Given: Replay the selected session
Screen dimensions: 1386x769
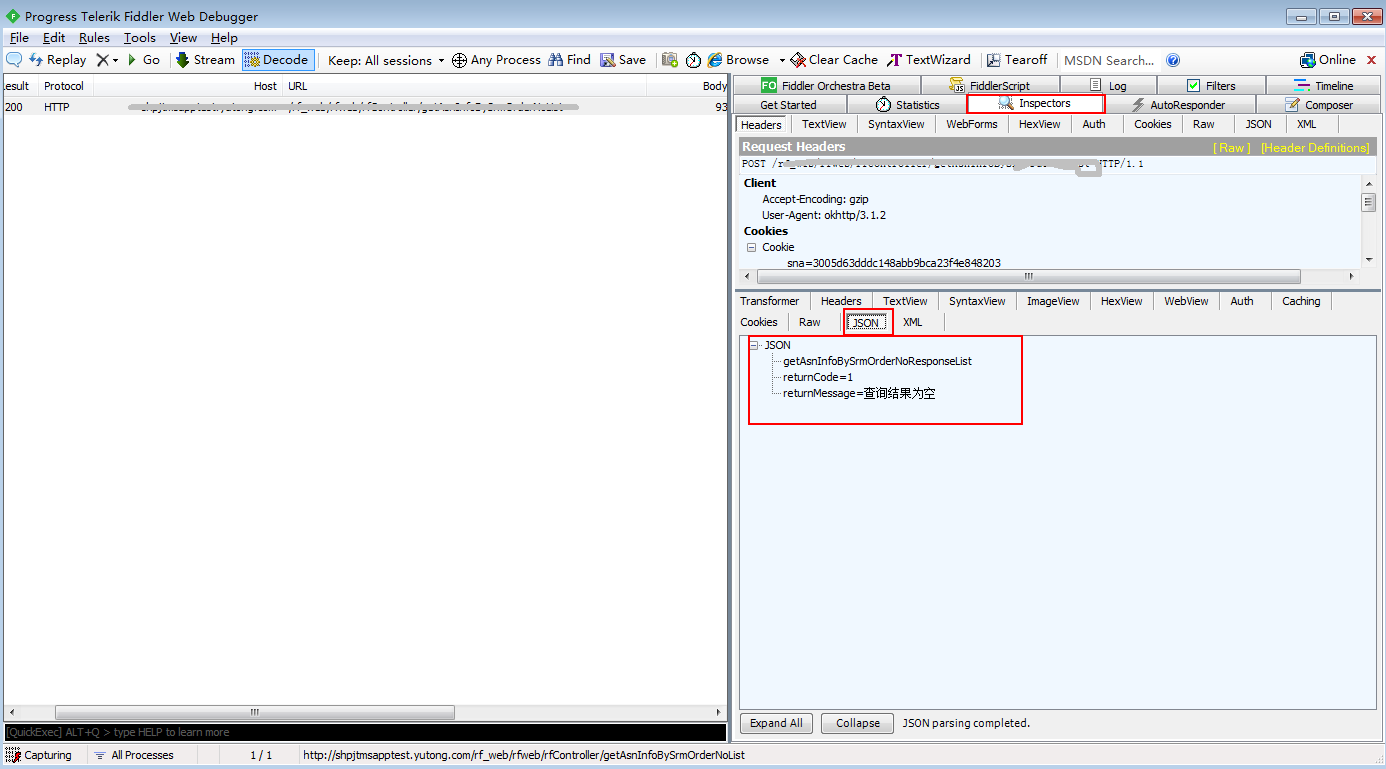Looking at the screenshot, I should (x=57, y=60).
